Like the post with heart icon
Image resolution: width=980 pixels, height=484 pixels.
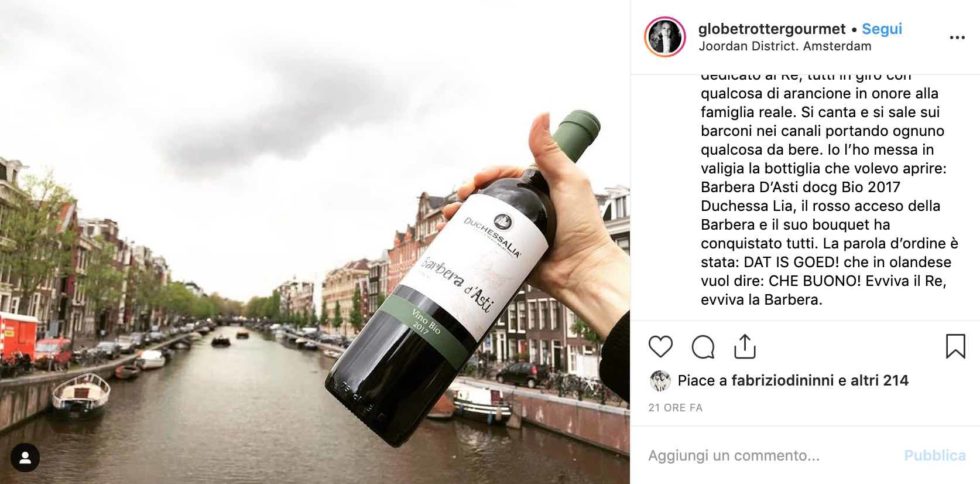(x=660, y=346)
